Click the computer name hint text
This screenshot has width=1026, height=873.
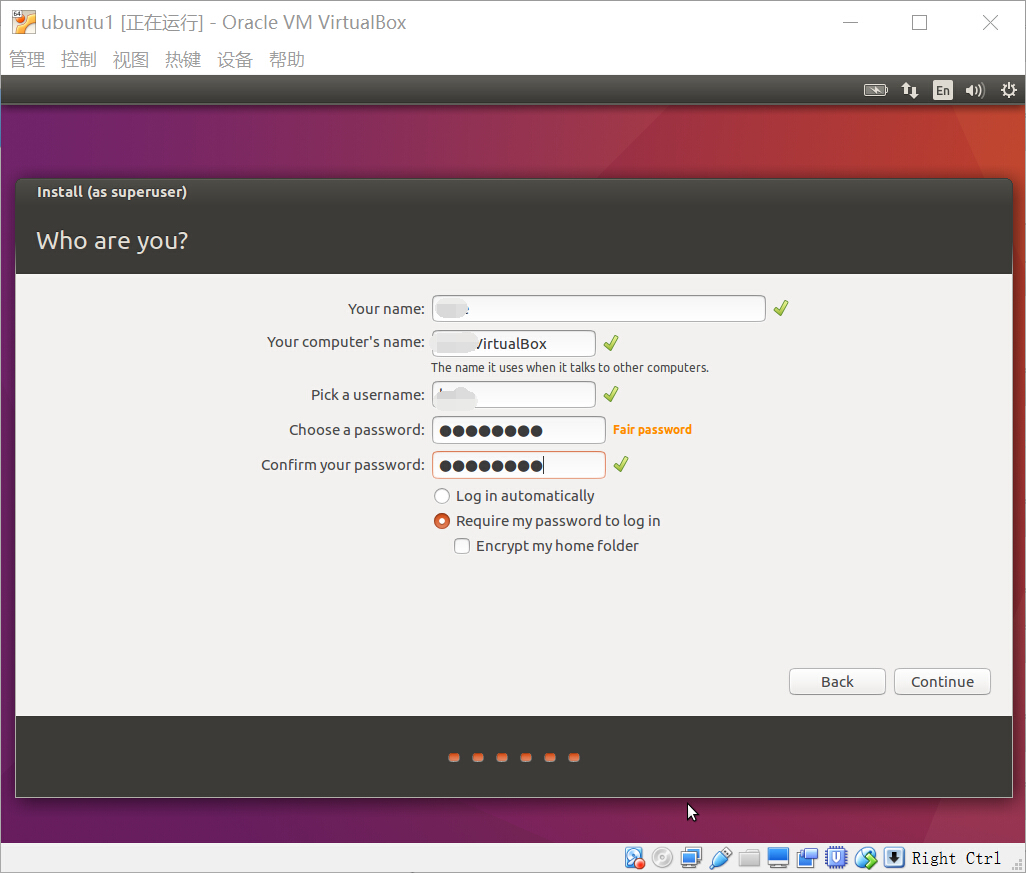pyautogui.click(x=569, y=368)
